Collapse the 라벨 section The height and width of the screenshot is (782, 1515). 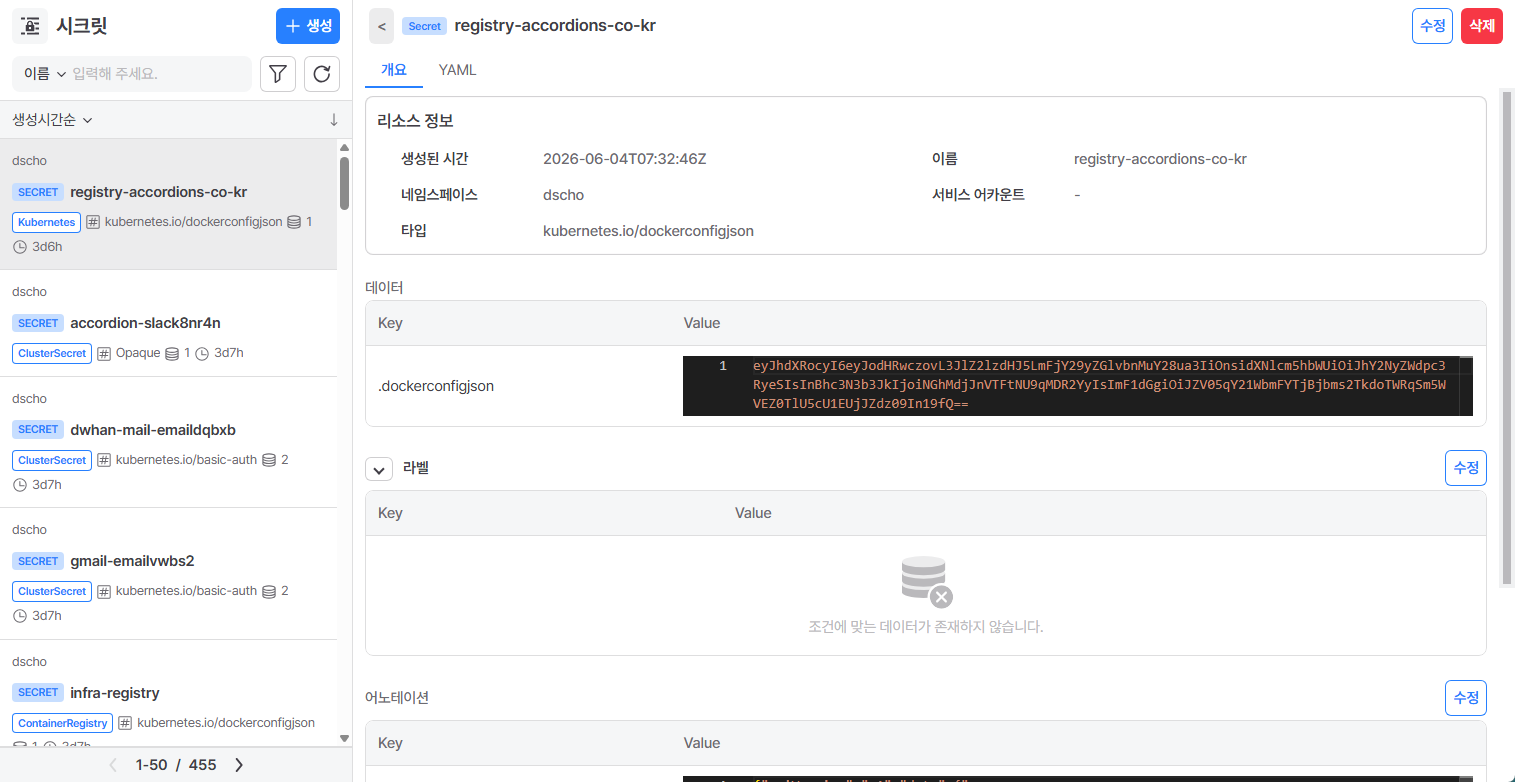(379, 468)
